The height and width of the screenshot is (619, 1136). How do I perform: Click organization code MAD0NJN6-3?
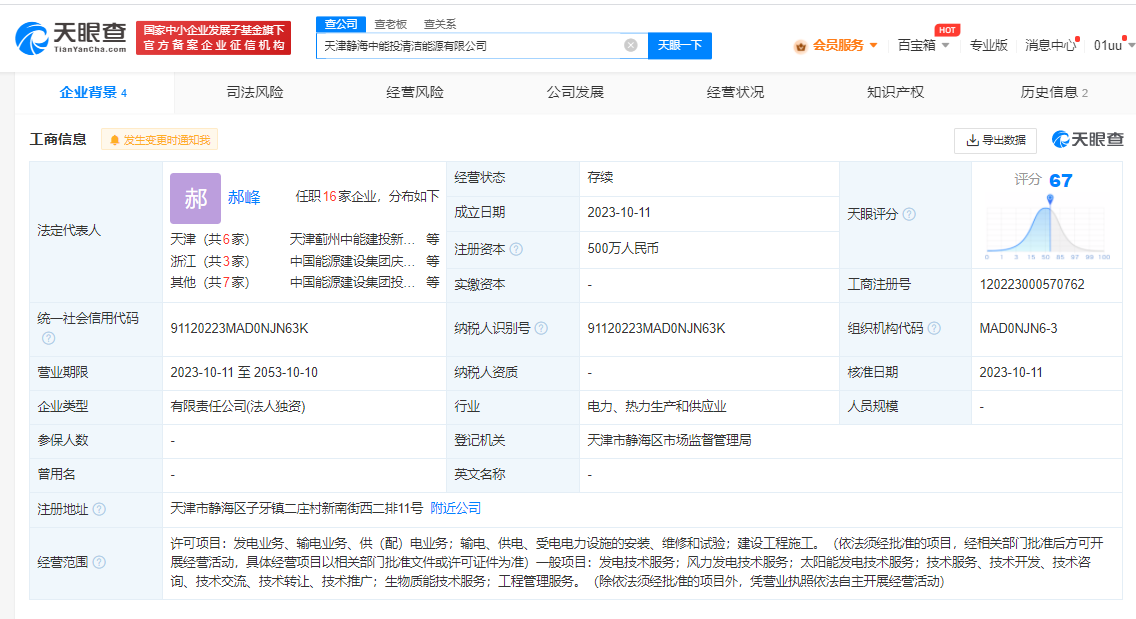1019,328
